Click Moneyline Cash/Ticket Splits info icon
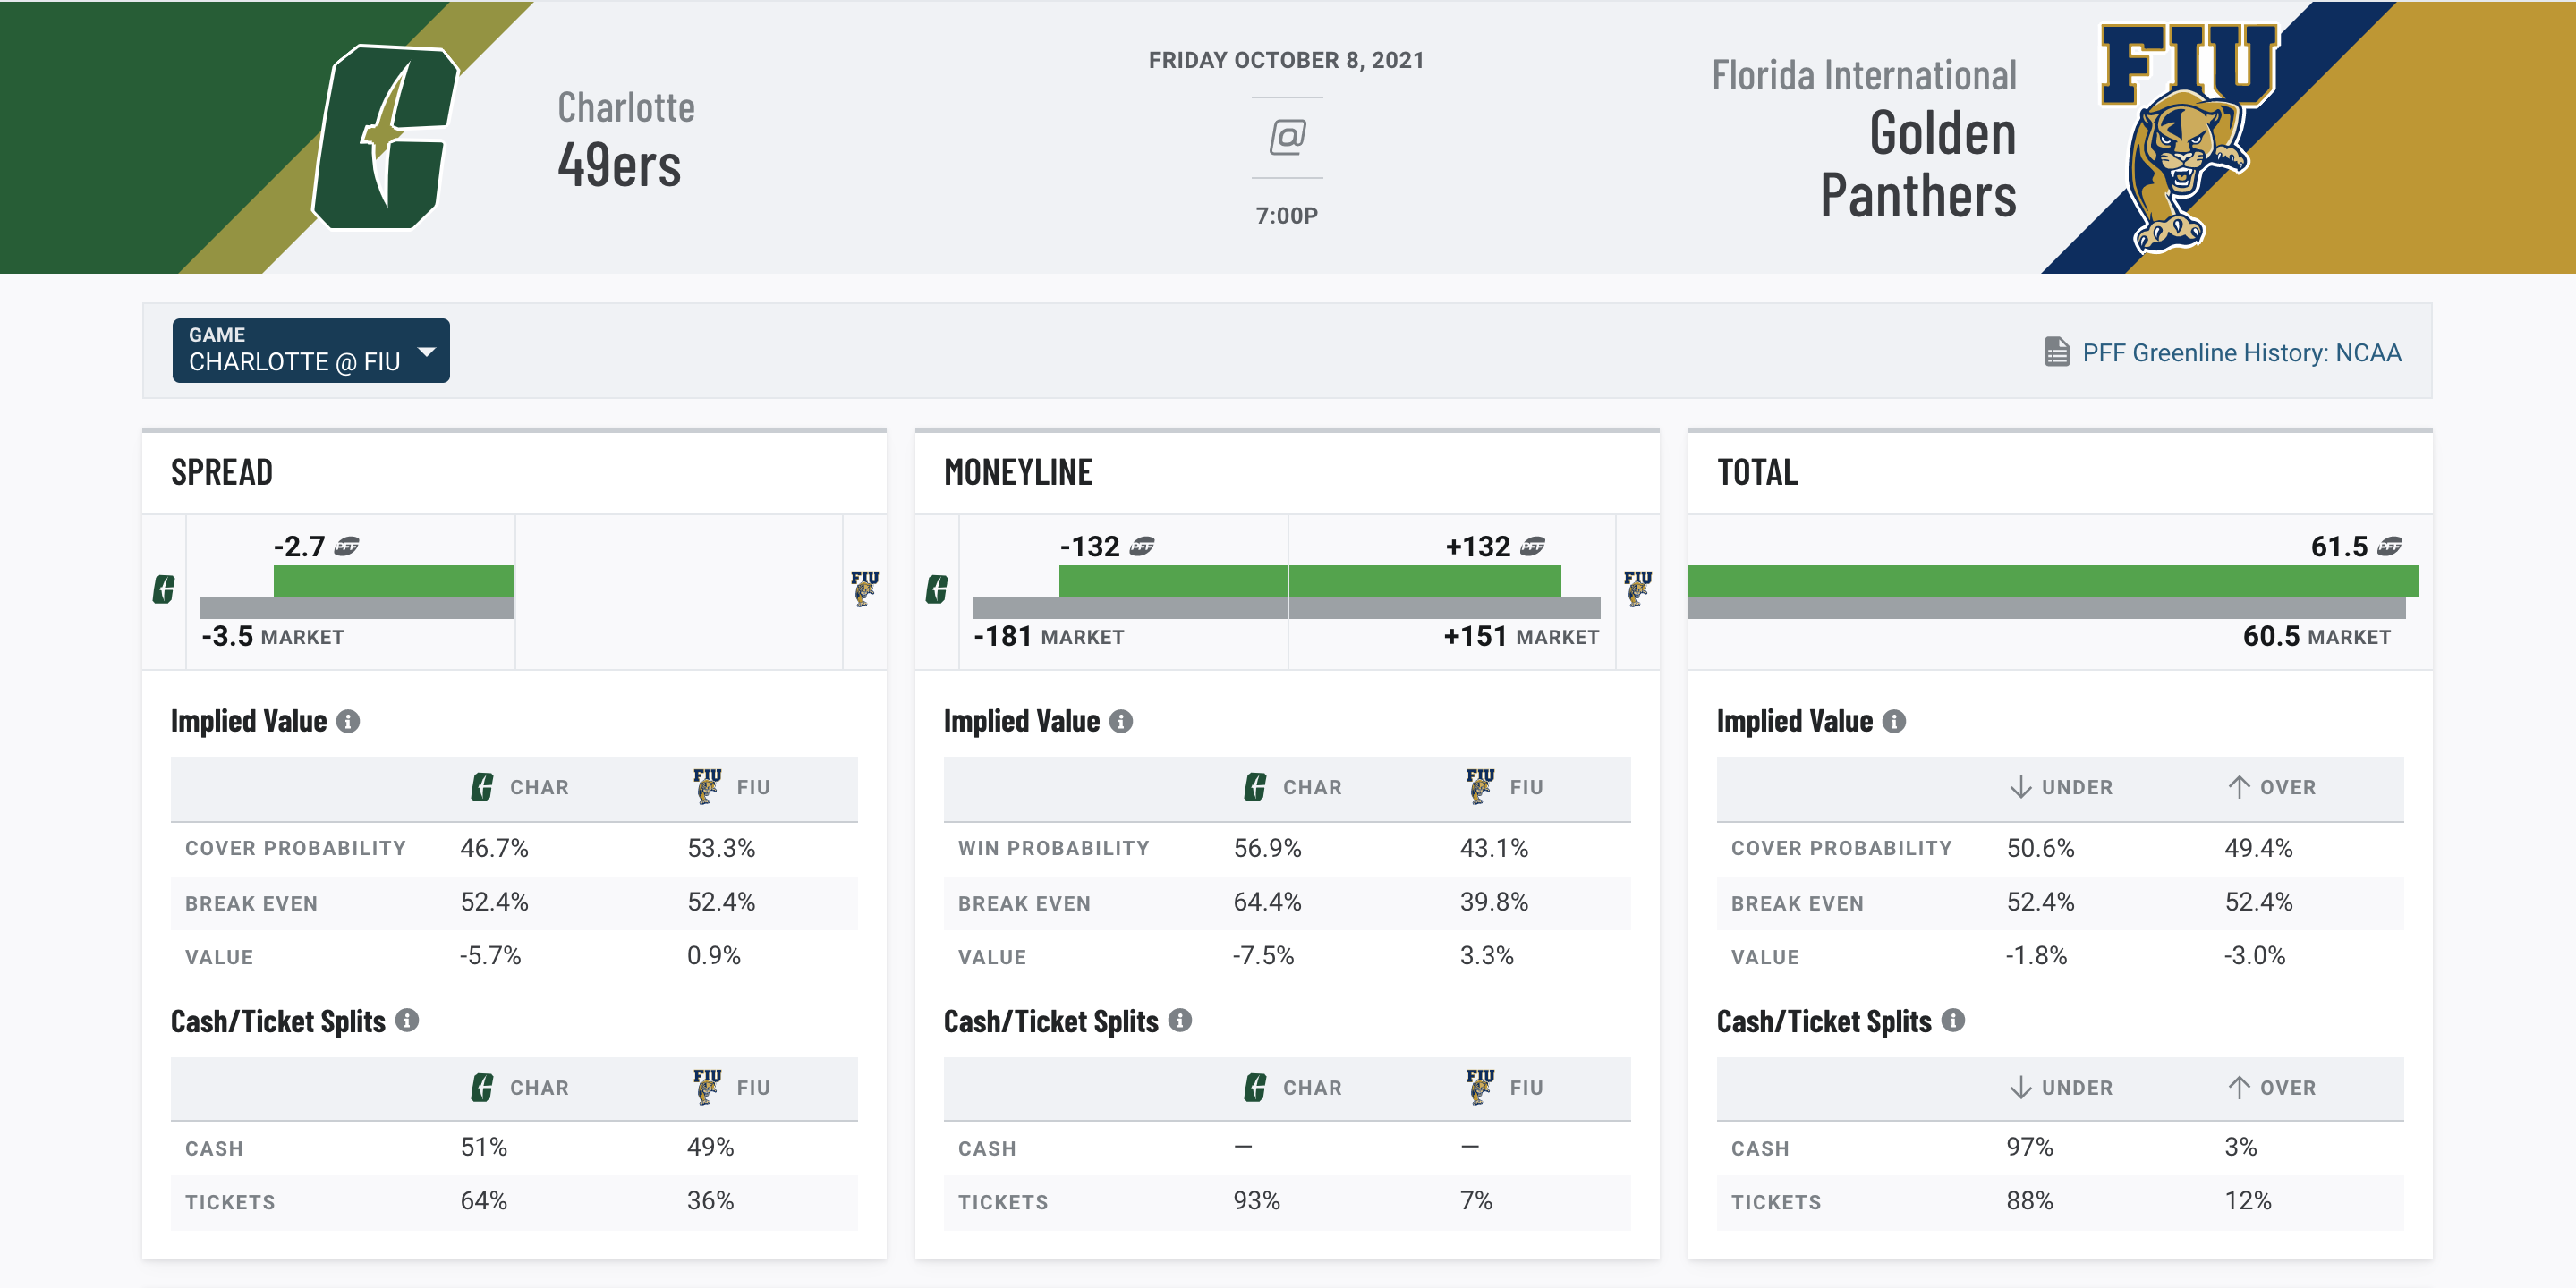 [x=1180, y=1020]
